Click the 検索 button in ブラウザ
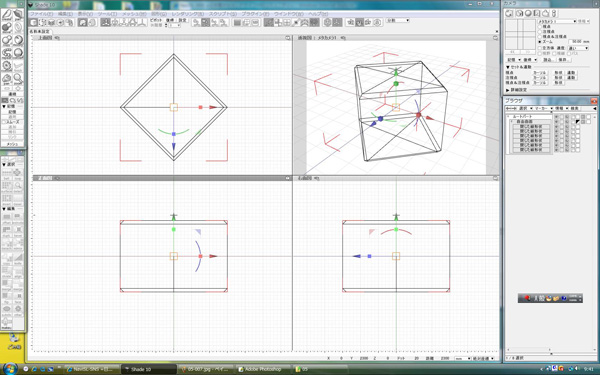The image size is (600, 375). 575,109
